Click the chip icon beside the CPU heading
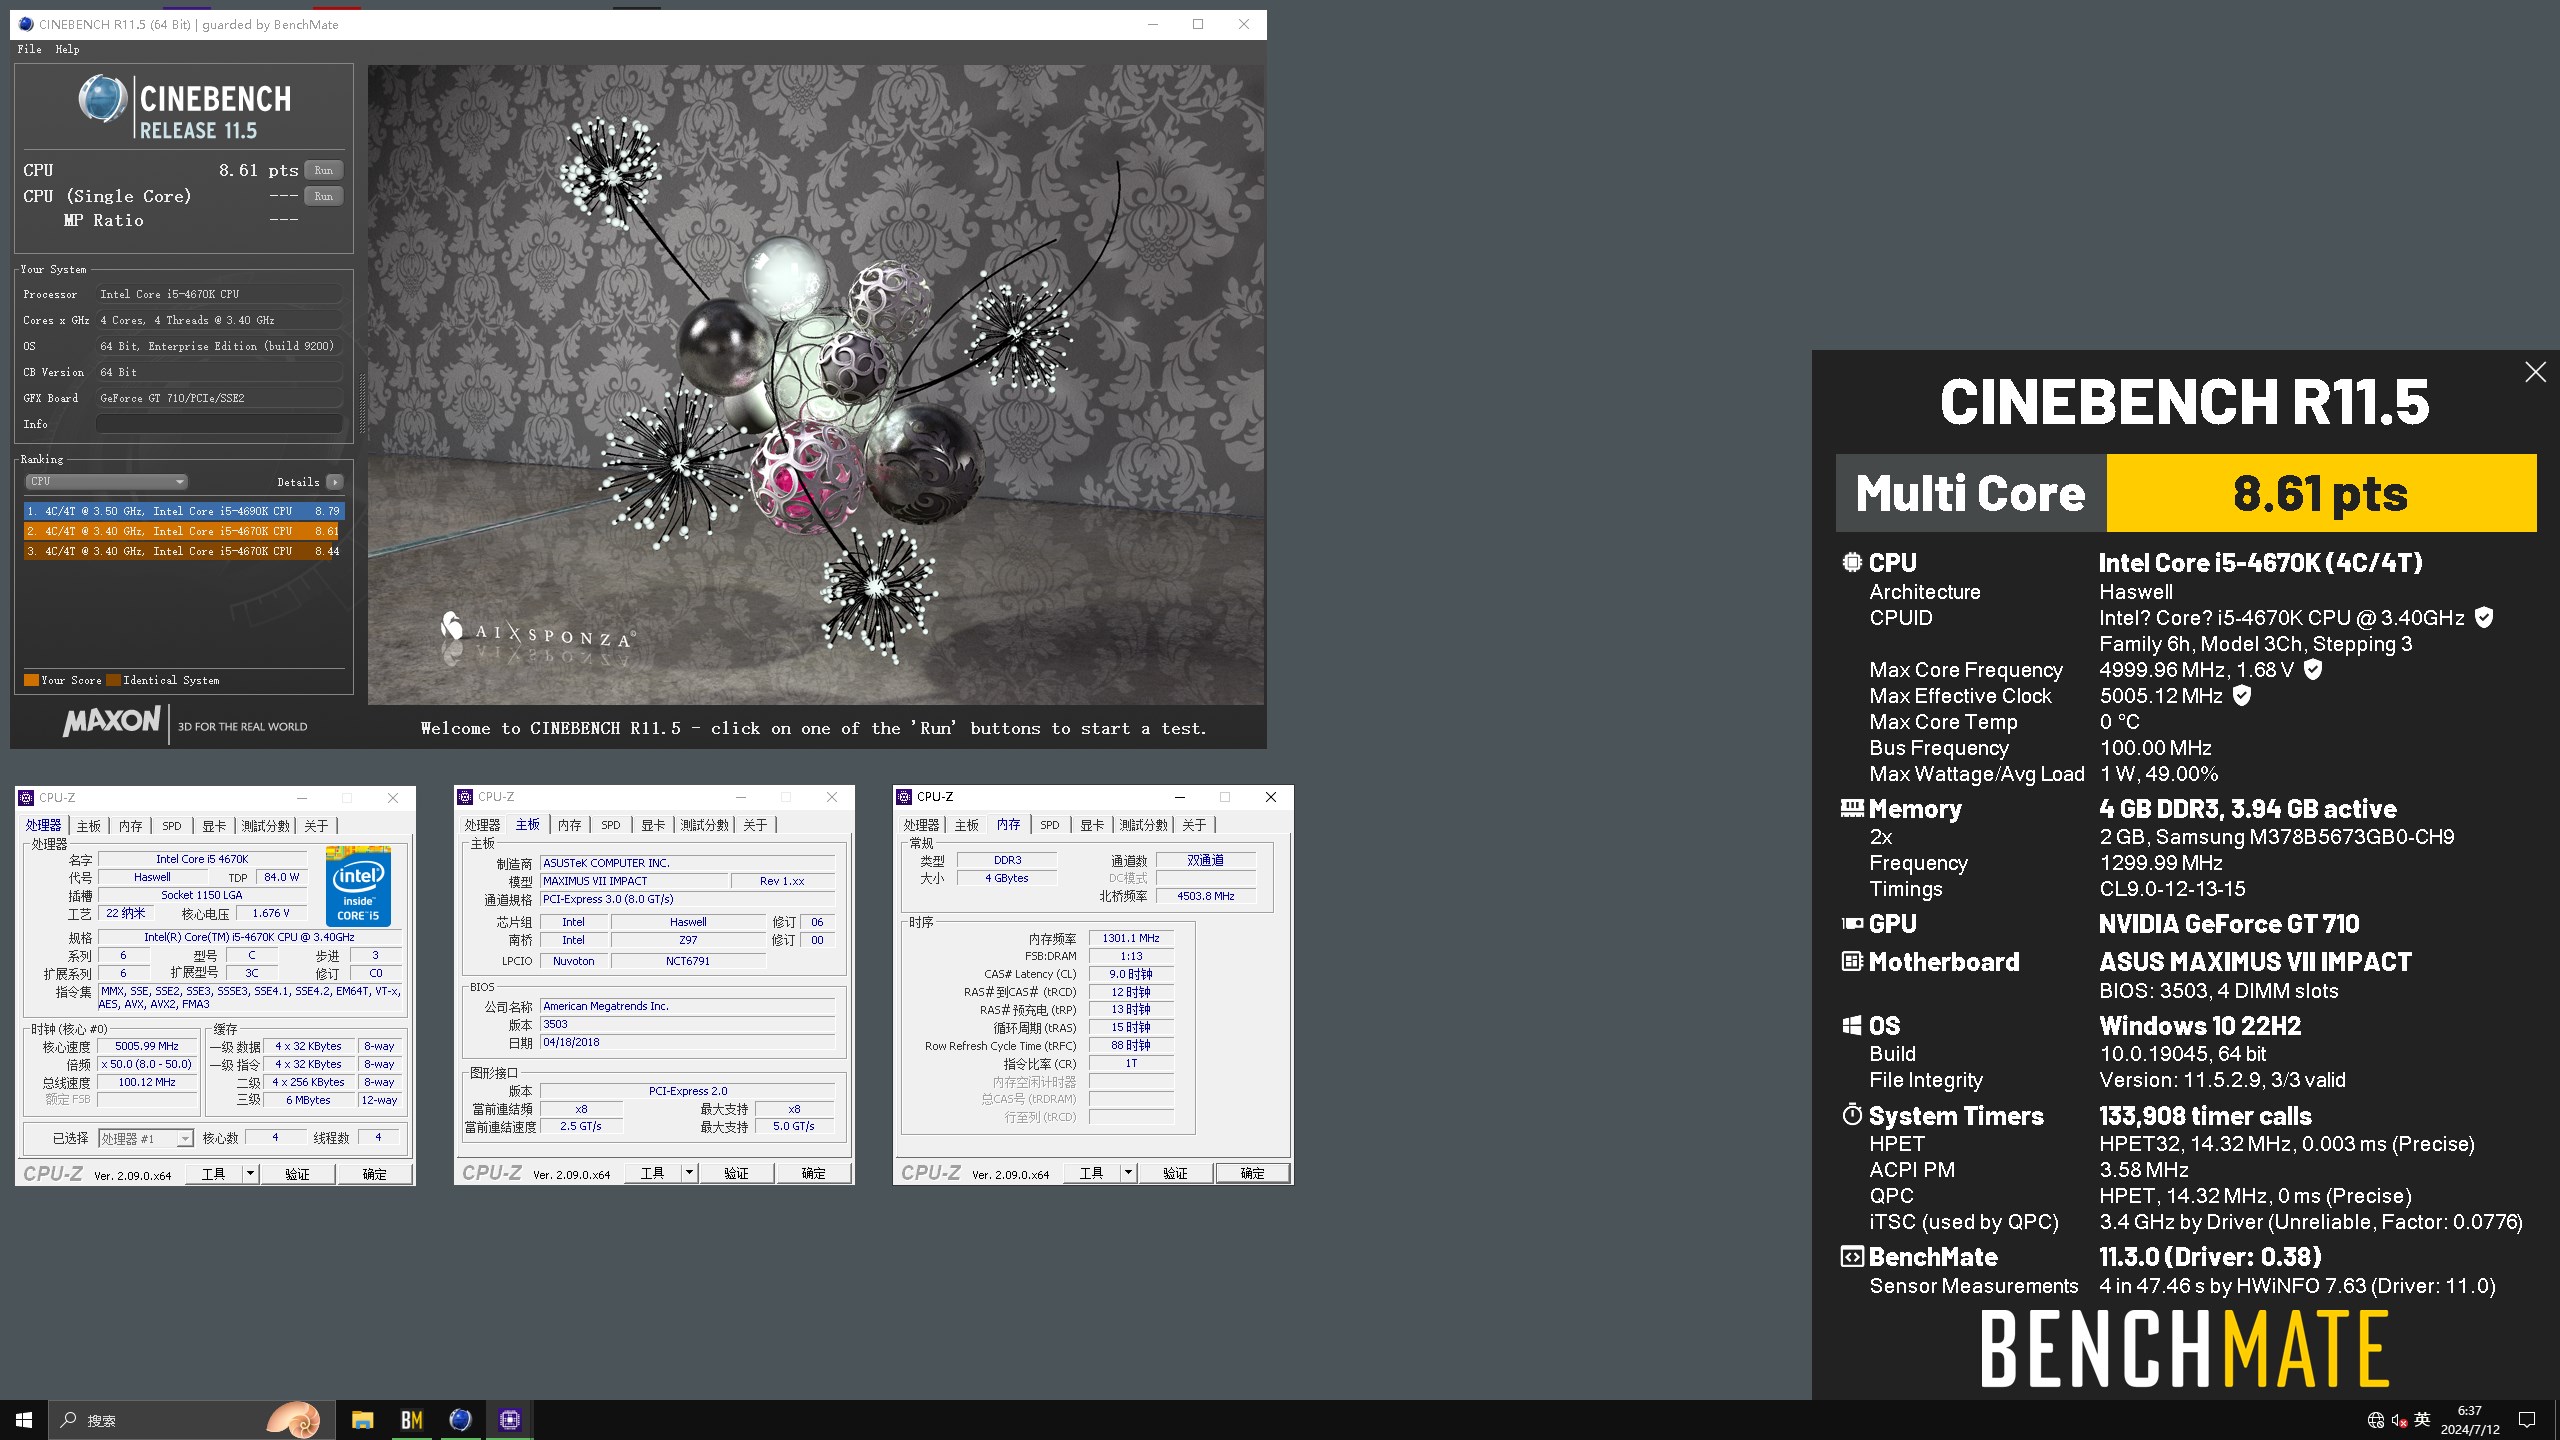2560x1440 pixels. 1852,562
